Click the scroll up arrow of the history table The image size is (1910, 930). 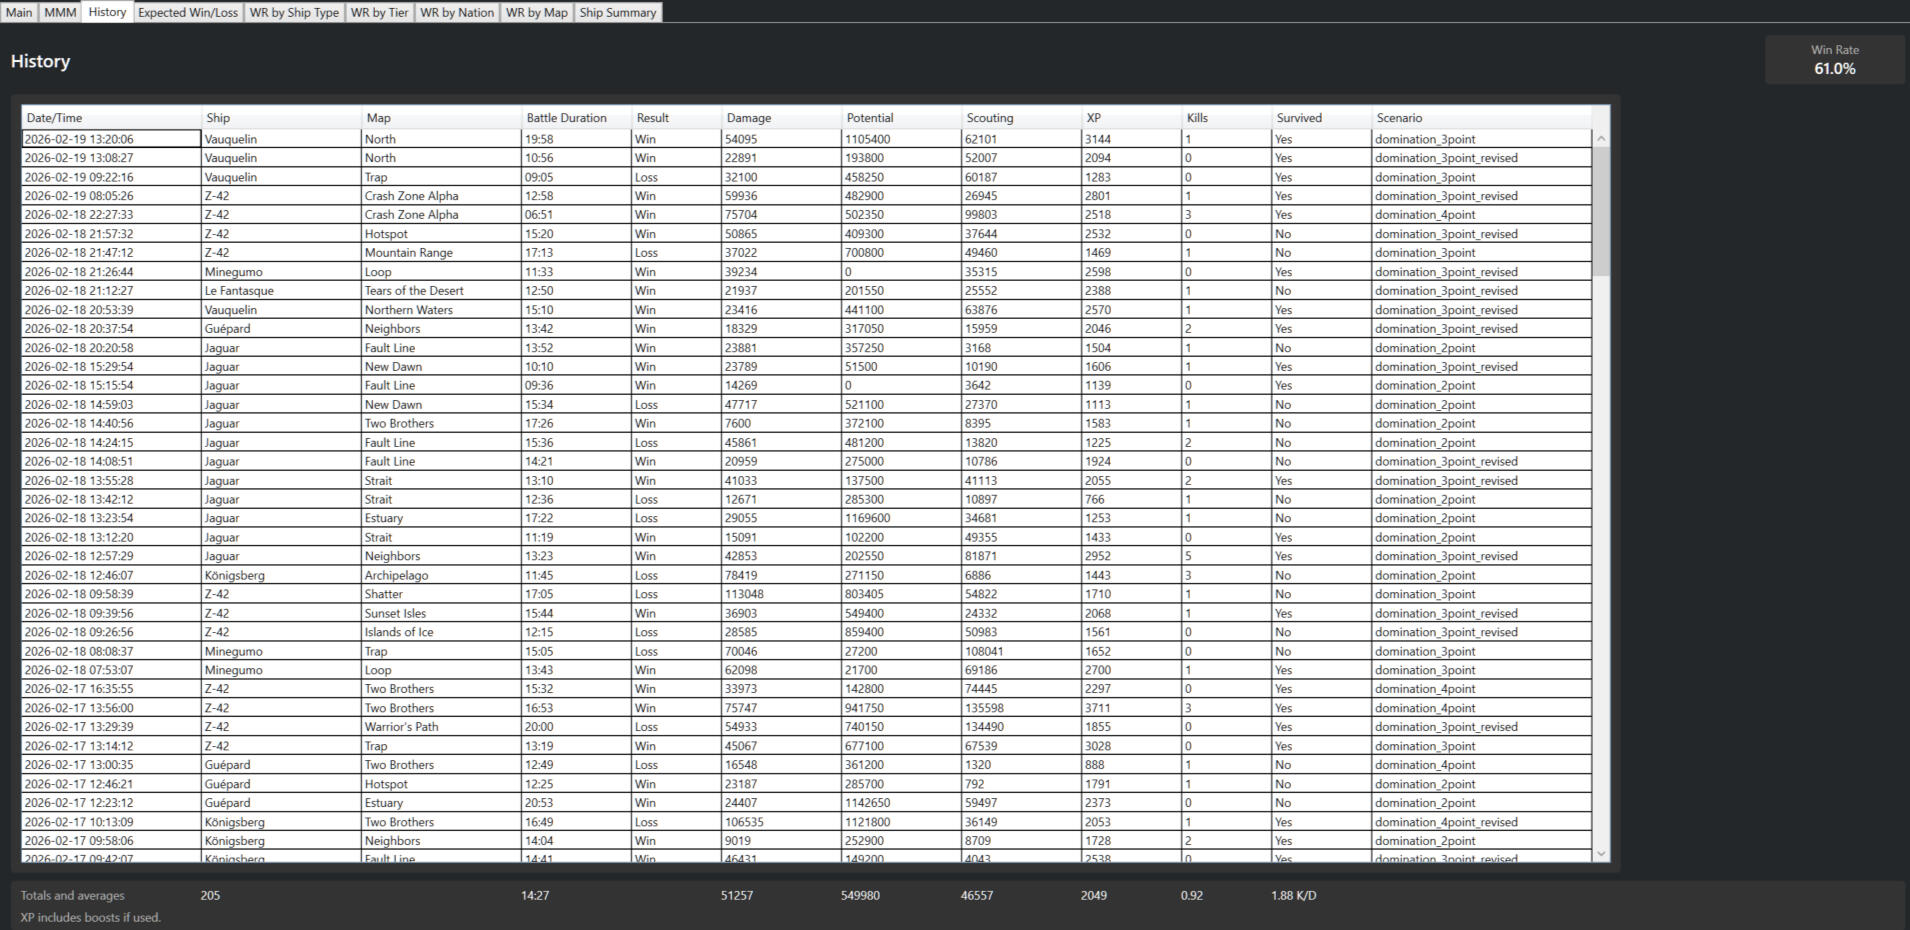coord(1601,139)
